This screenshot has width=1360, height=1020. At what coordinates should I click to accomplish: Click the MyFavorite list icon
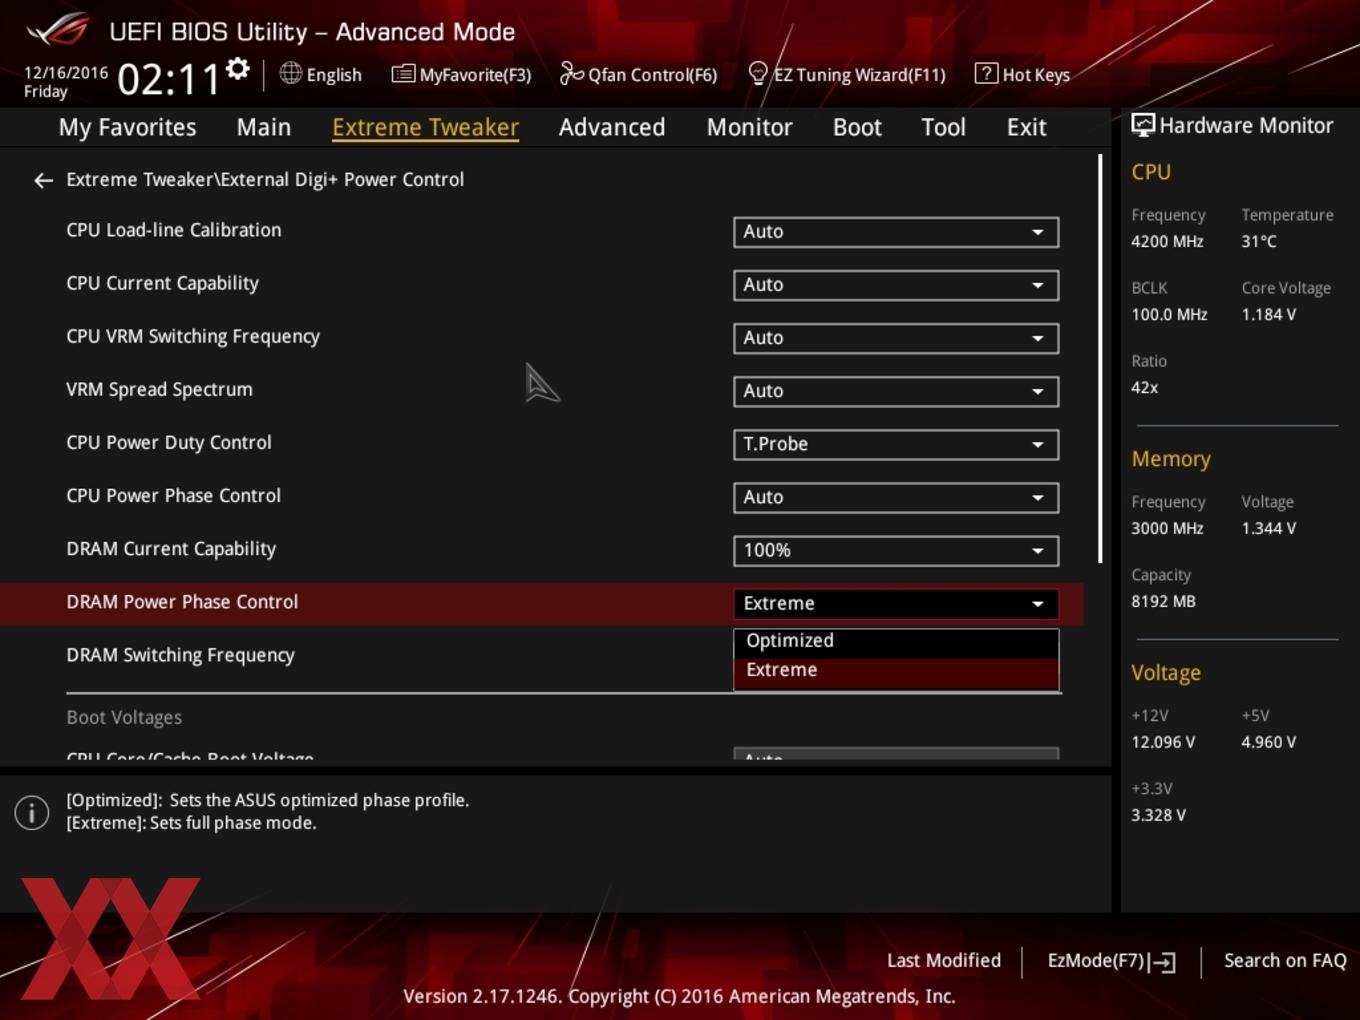pyautogui.click(x=403, y=74)
